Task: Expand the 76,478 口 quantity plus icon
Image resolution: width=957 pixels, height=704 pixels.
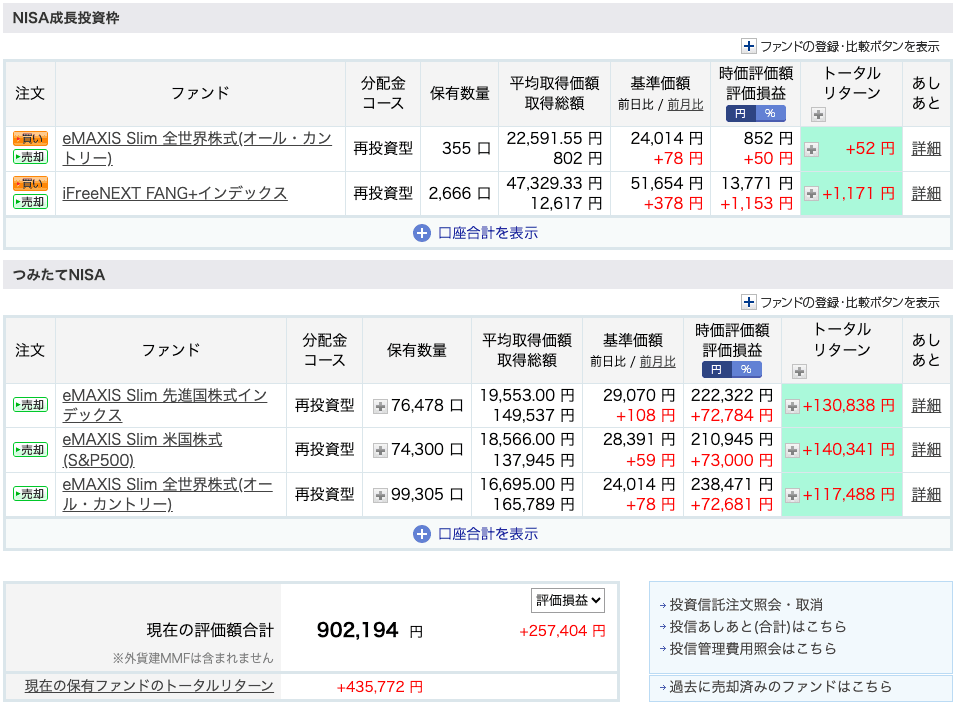Action: (x=380, y=406)
